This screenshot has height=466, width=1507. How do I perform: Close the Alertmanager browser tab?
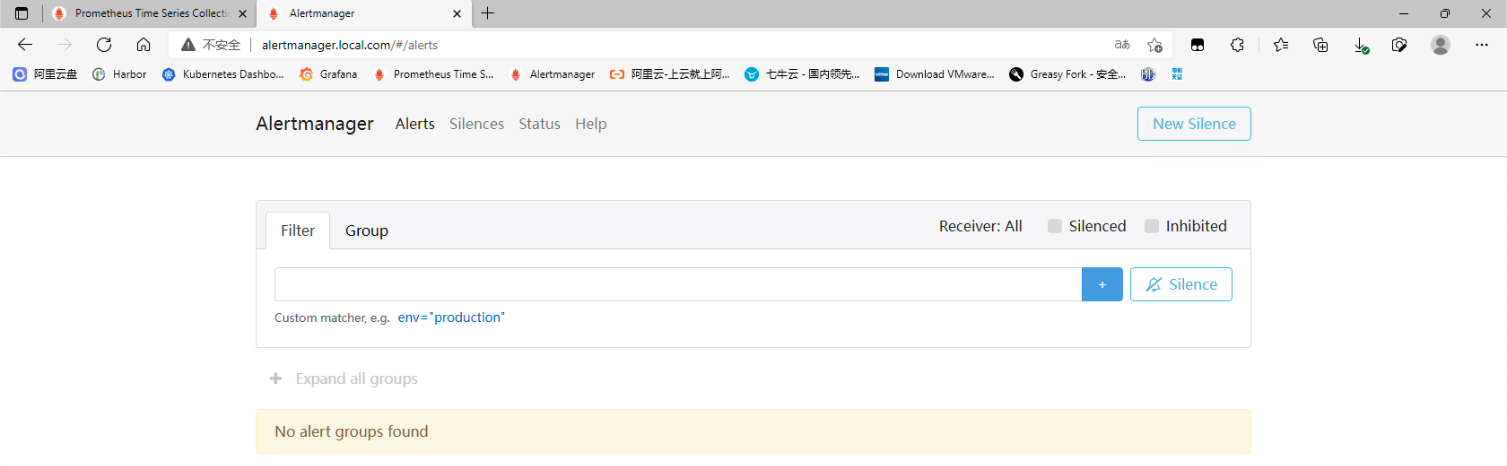(457, 14)
